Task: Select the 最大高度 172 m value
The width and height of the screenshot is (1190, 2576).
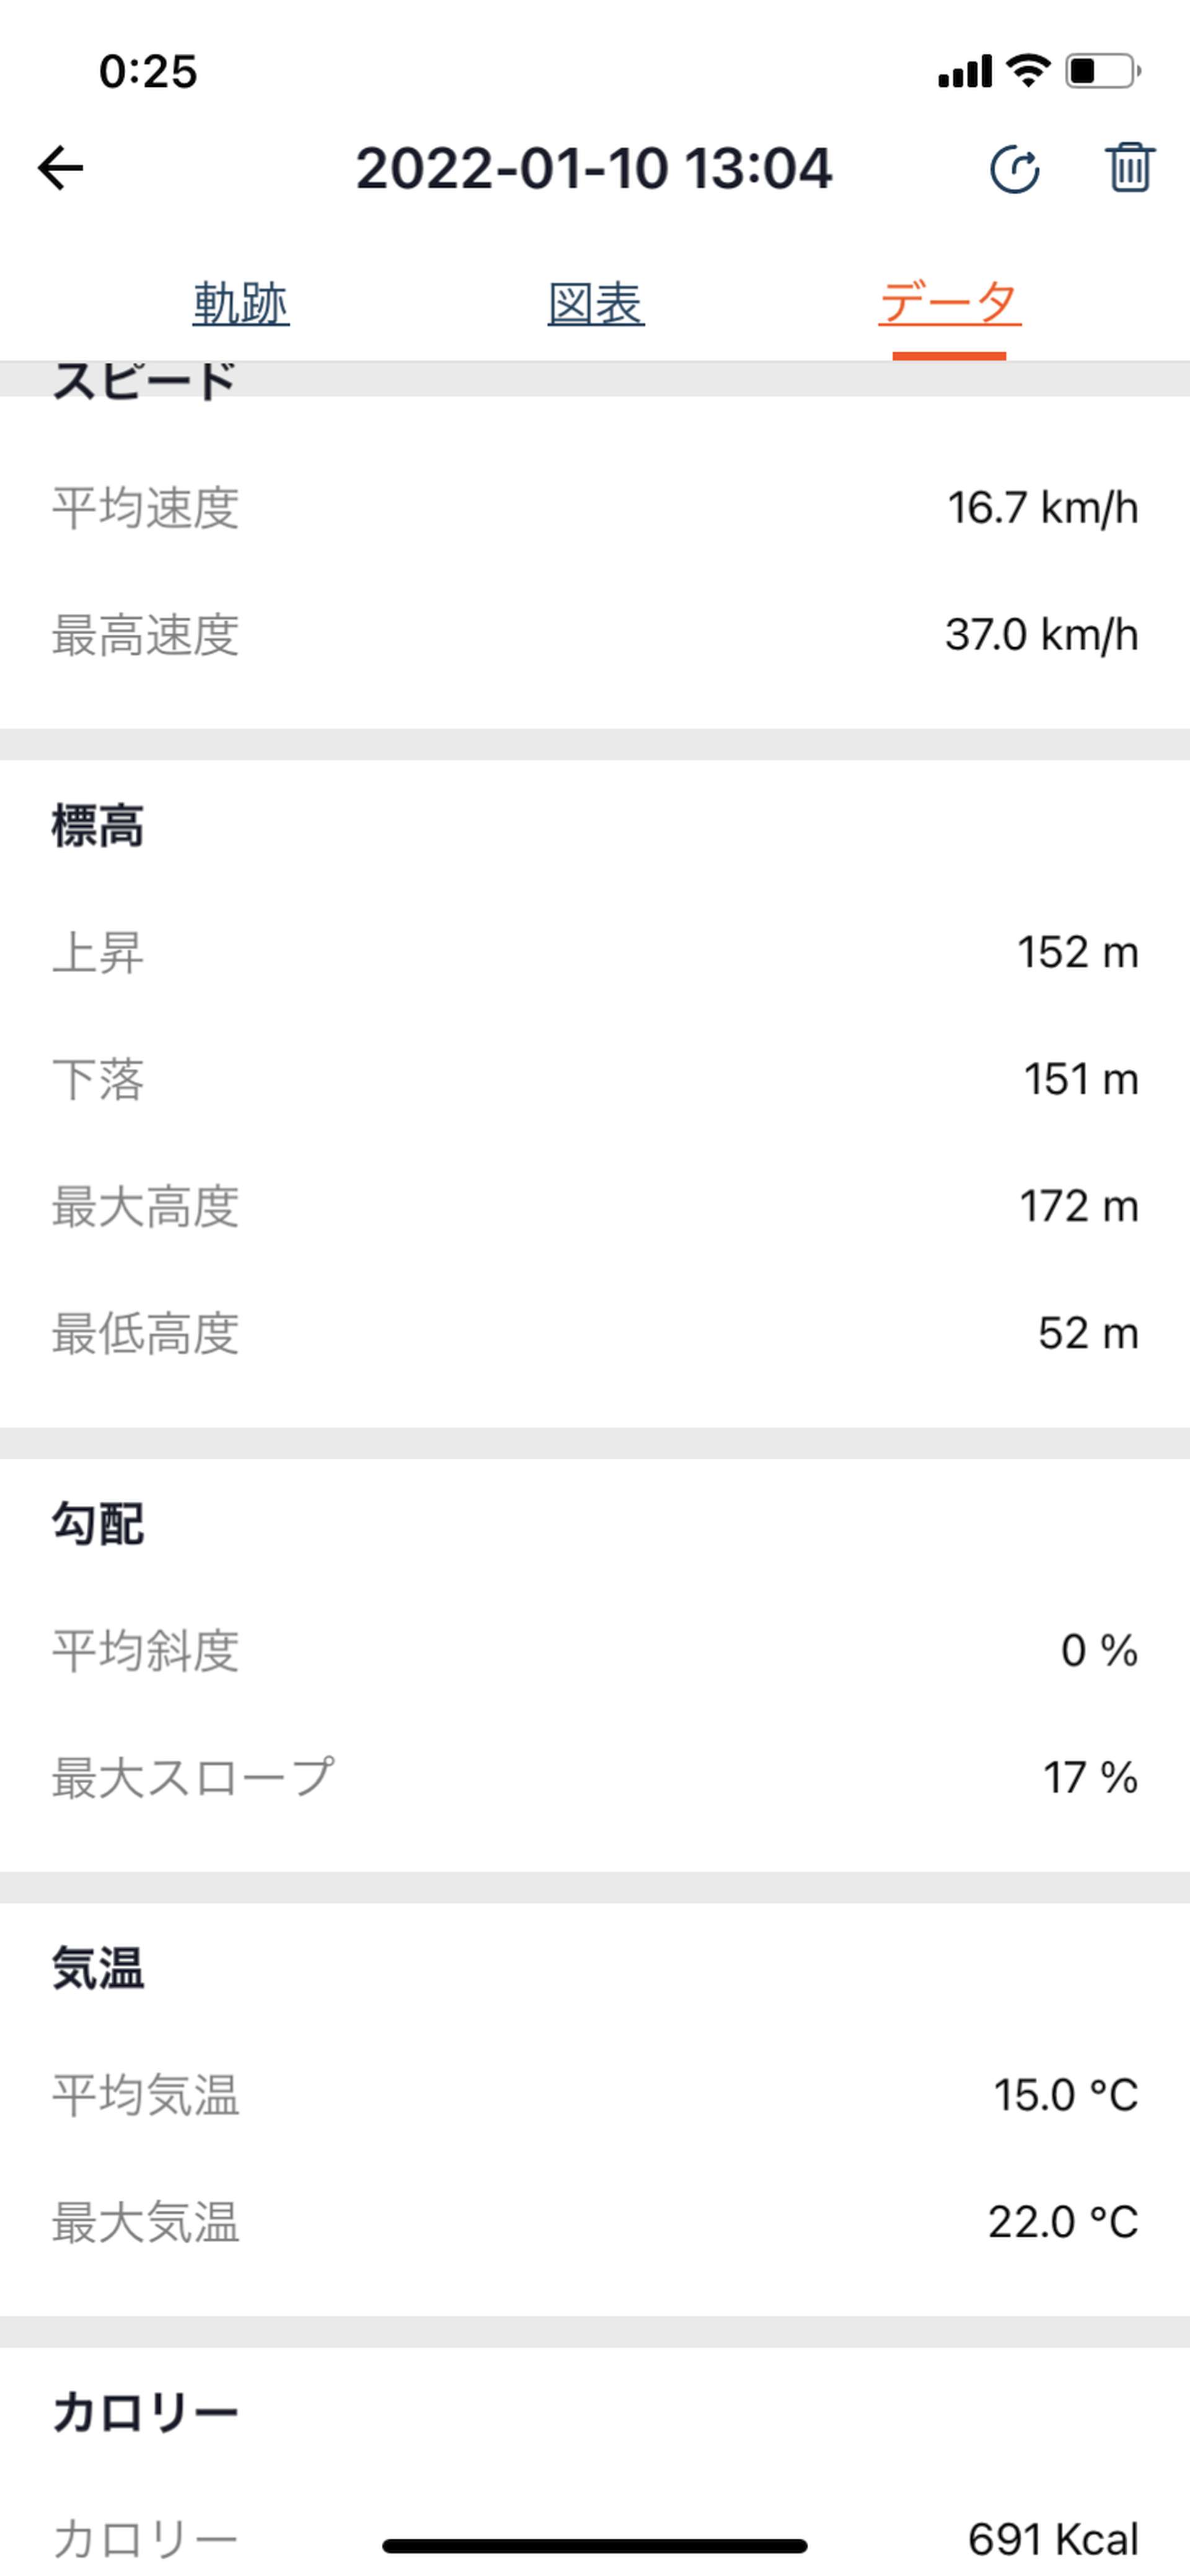Action: point(1079,1206)
